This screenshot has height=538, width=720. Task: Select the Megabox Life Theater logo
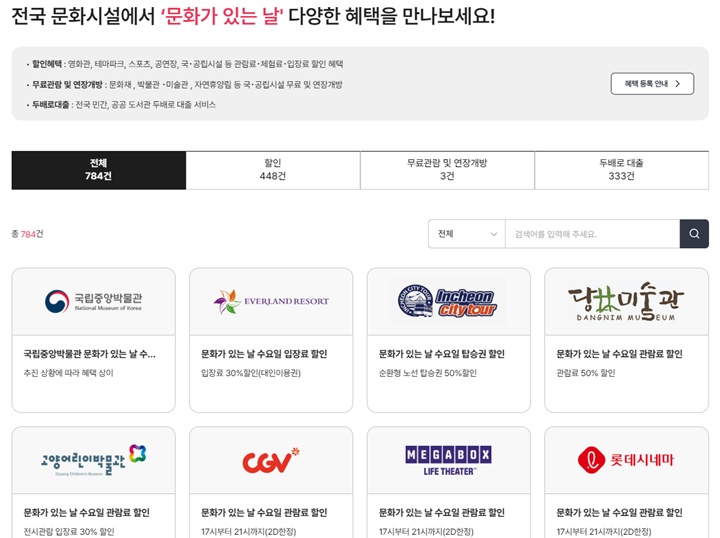(449, 460)
